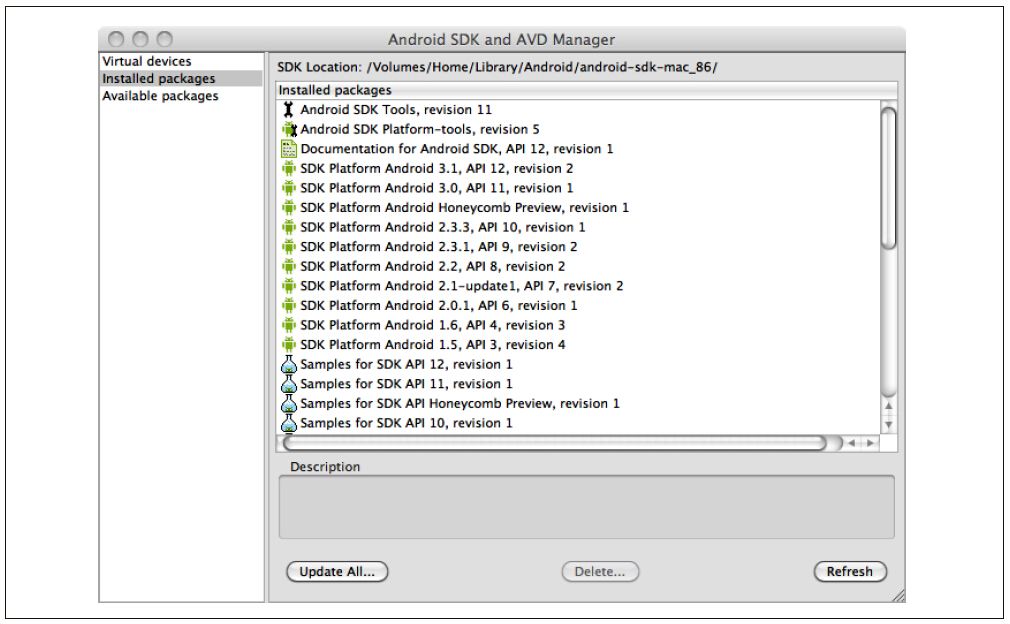Click the window resize grip at corner
The image size is (1010, 624).
point(899,596)
